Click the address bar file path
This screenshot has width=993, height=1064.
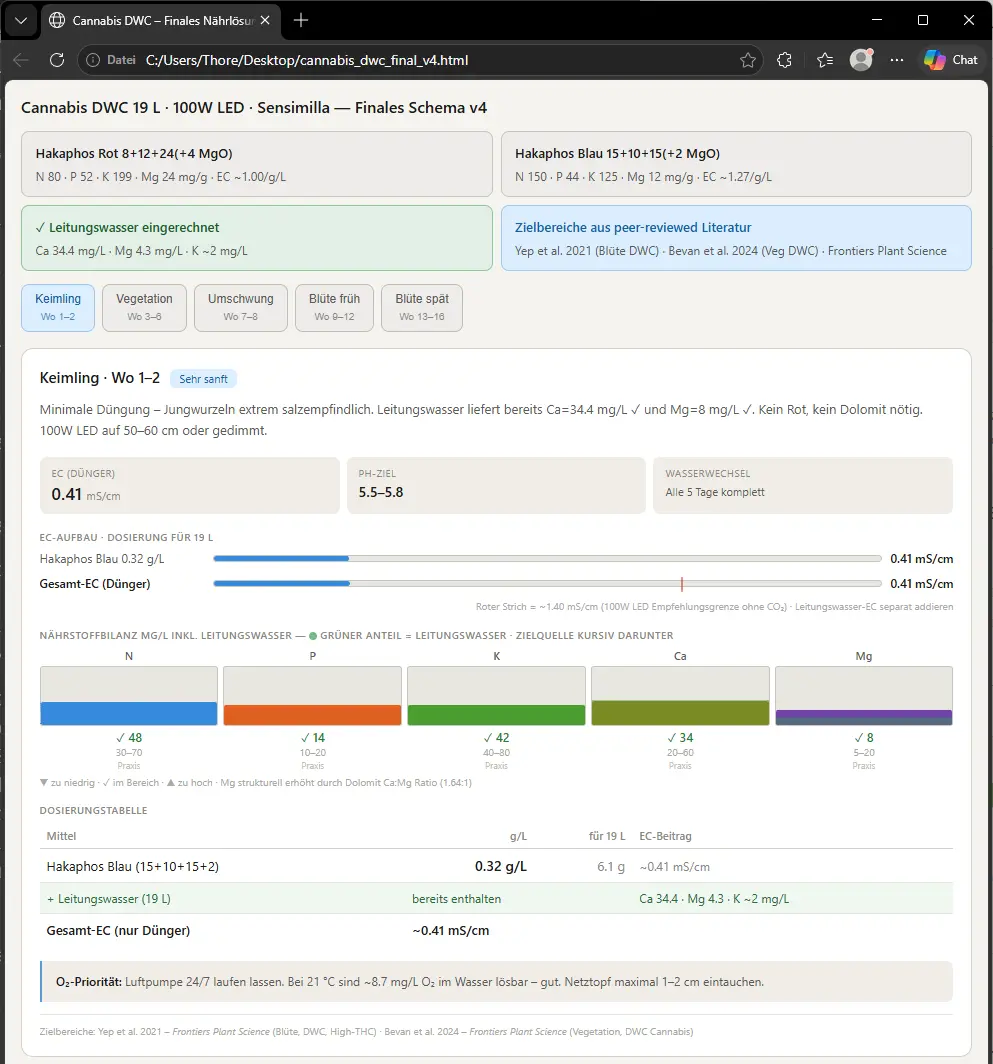click(x=307, y=60)
